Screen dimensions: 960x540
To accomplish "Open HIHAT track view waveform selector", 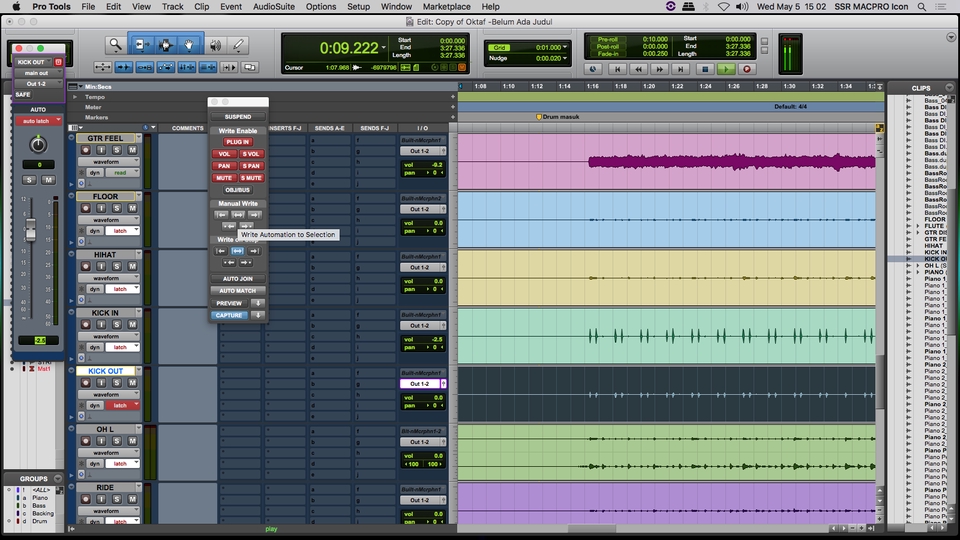I will 108,278.
